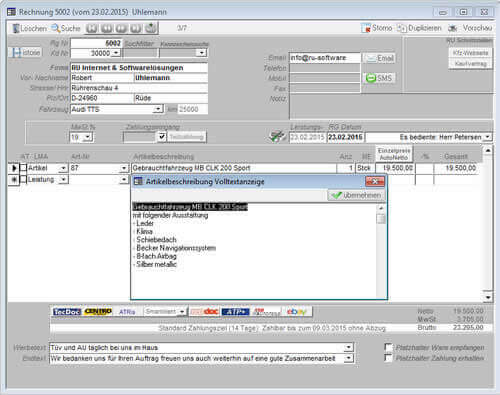
Task: Add a new record with plus icon
Action: pyautogui.click(x=151, y=28)
